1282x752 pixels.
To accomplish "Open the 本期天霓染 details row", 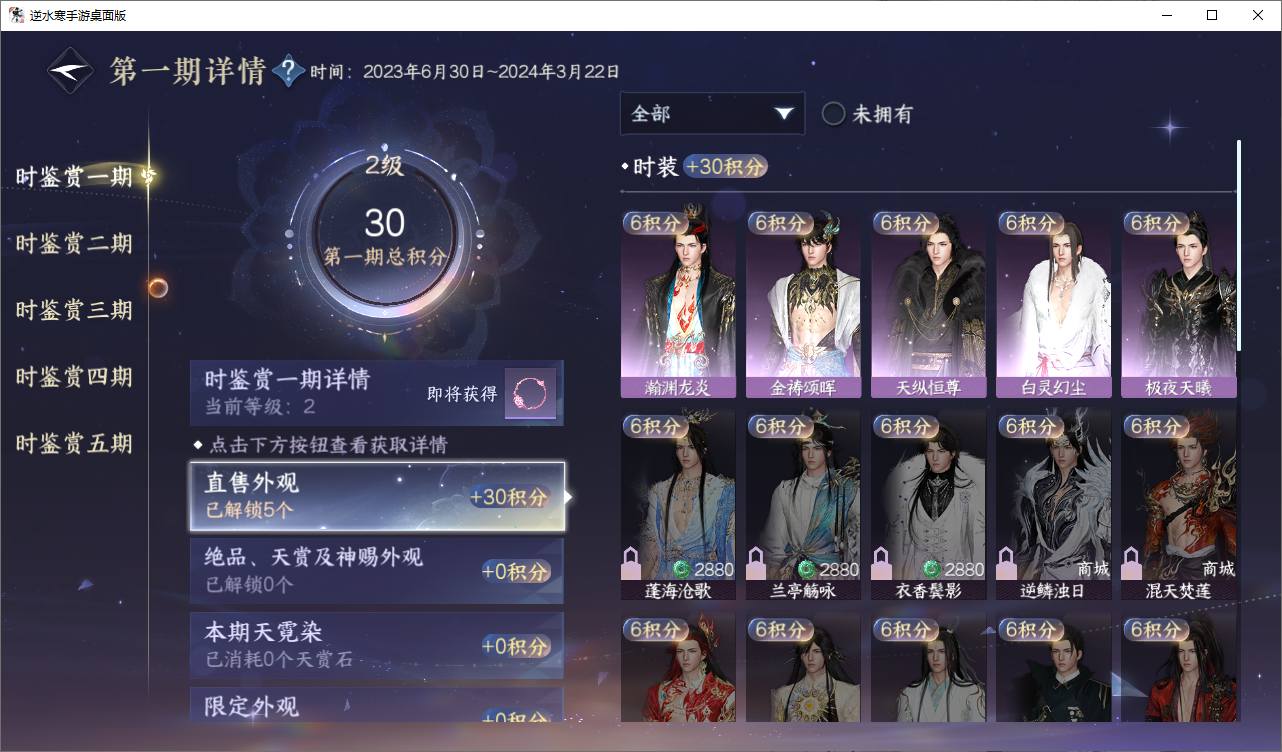I will 377,646.
